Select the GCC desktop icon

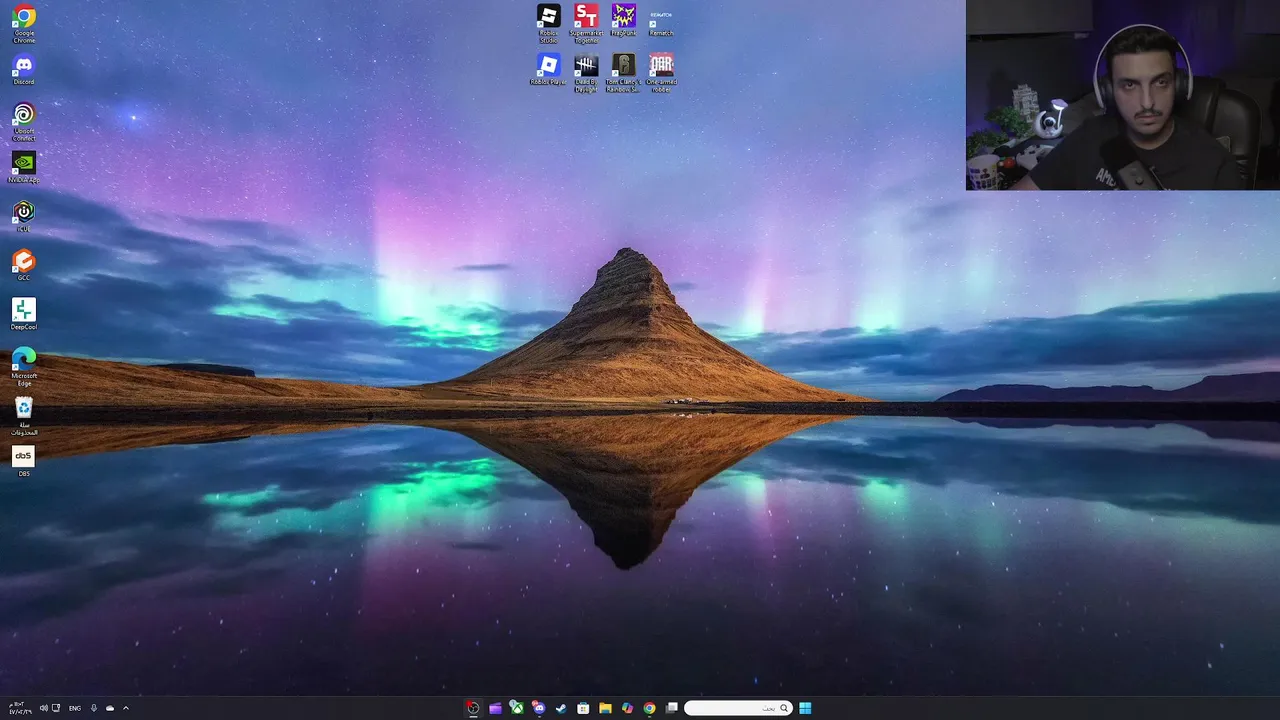[x=24, y=266]
